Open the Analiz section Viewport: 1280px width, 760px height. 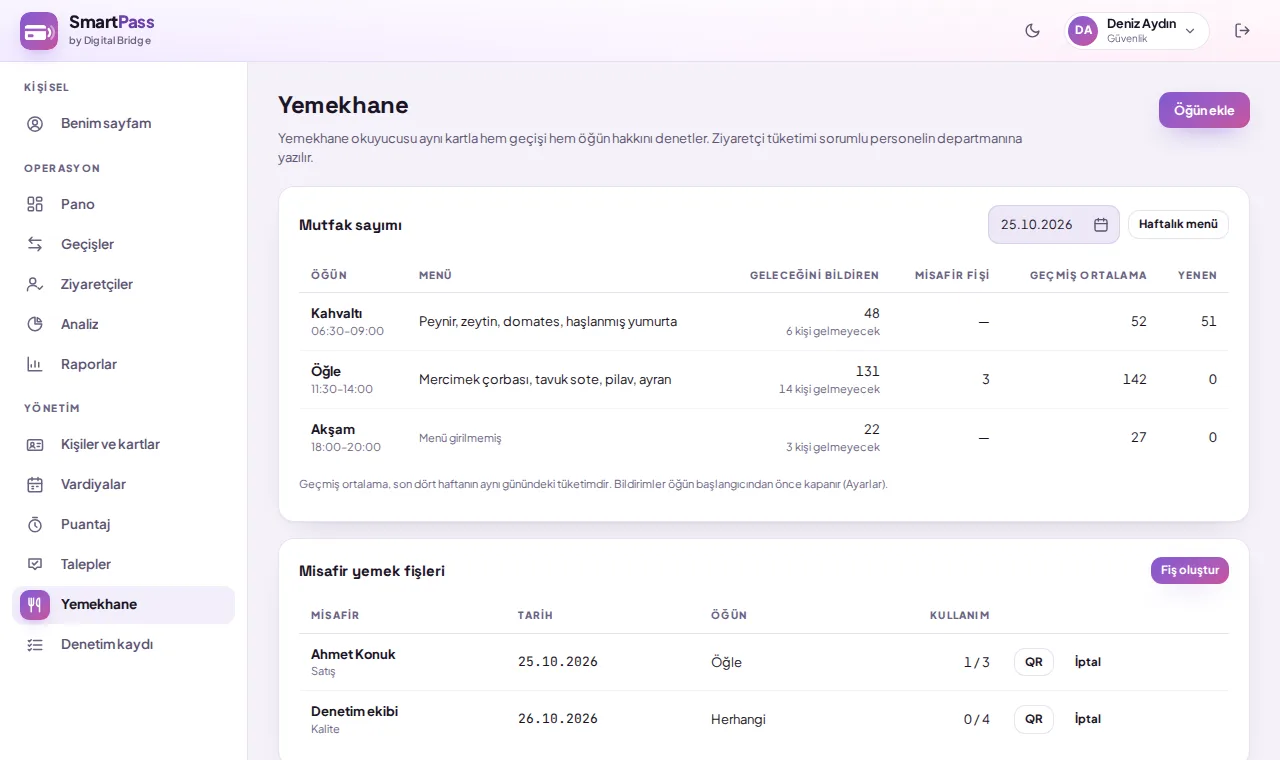(x=123, y=324)
